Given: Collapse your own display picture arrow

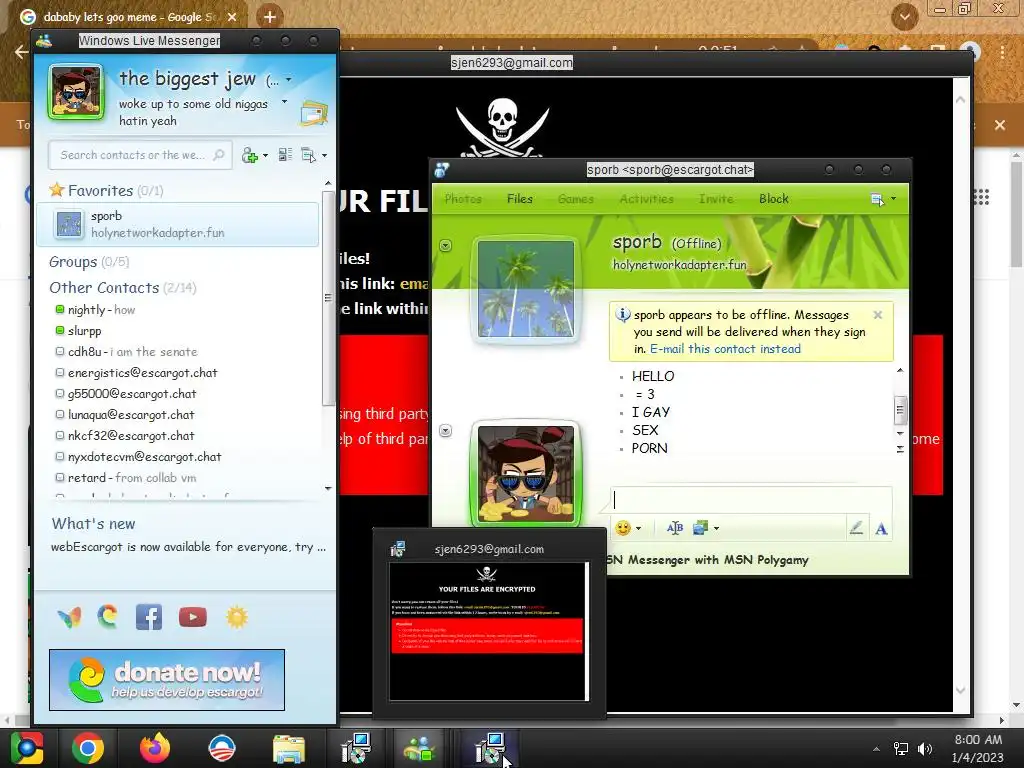Looking at the screenshot, I should pyautogui.click(x=445, y=430).
